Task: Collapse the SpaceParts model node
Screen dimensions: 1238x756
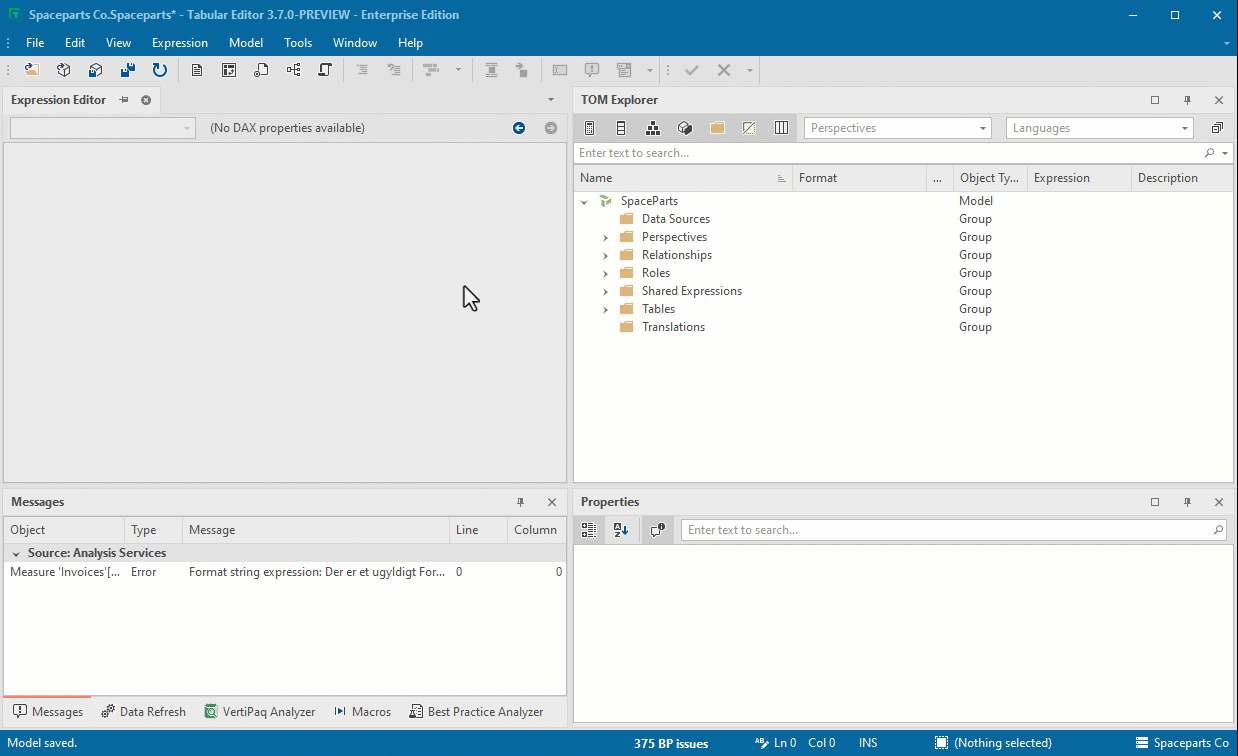Action: tap(585, 200)
